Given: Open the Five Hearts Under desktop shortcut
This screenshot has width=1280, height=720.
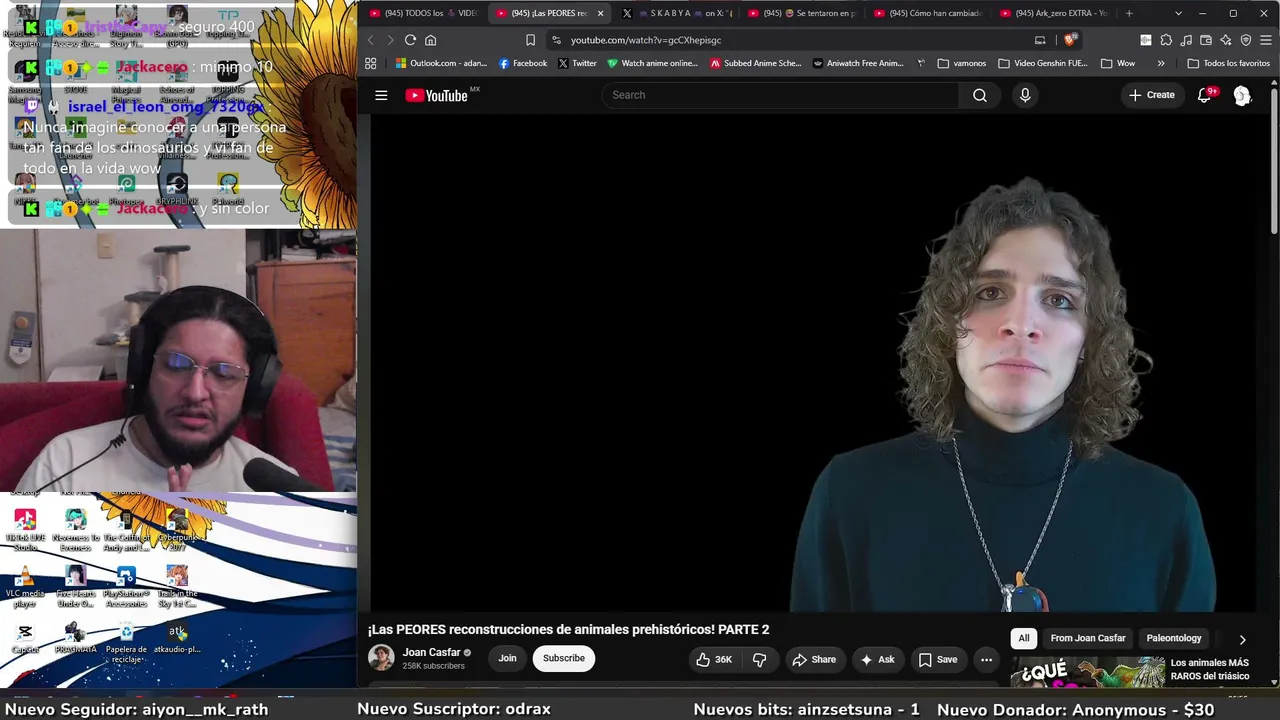Looking at the screenshot, I should point(75,587).
